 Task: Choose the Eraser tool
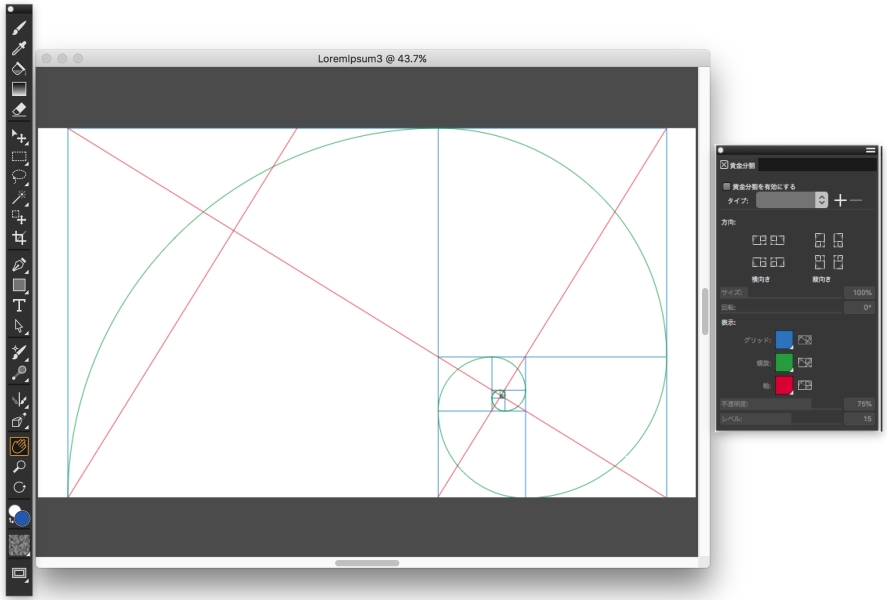(19, 110)
